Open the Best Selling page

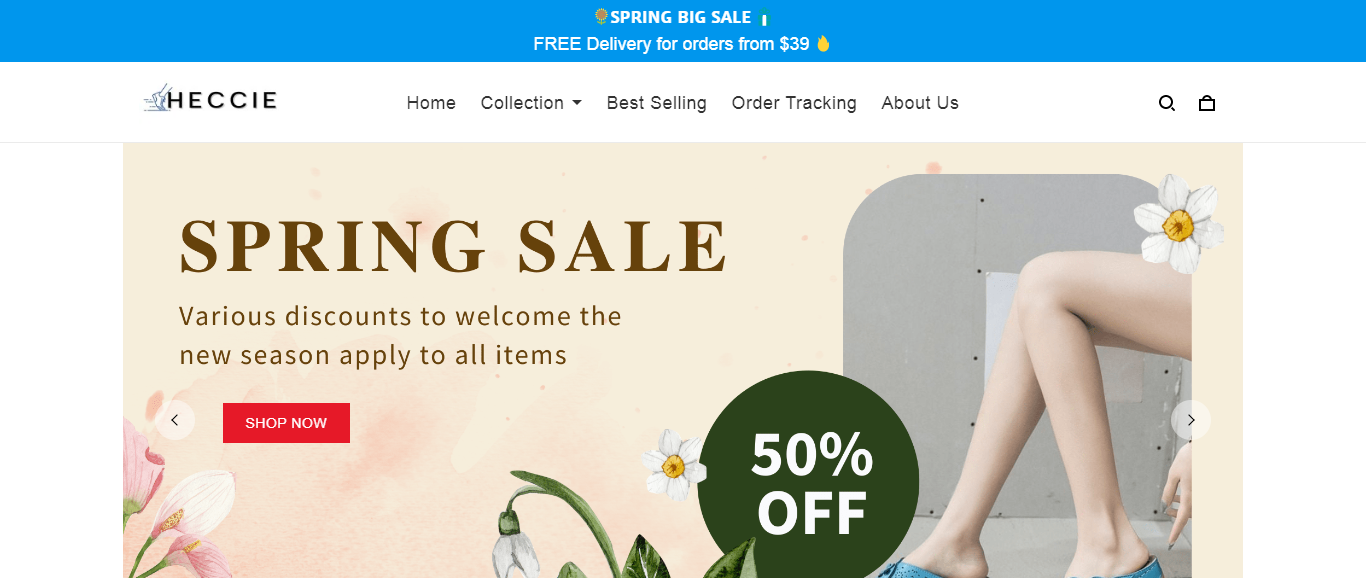[x=657, y=103]
